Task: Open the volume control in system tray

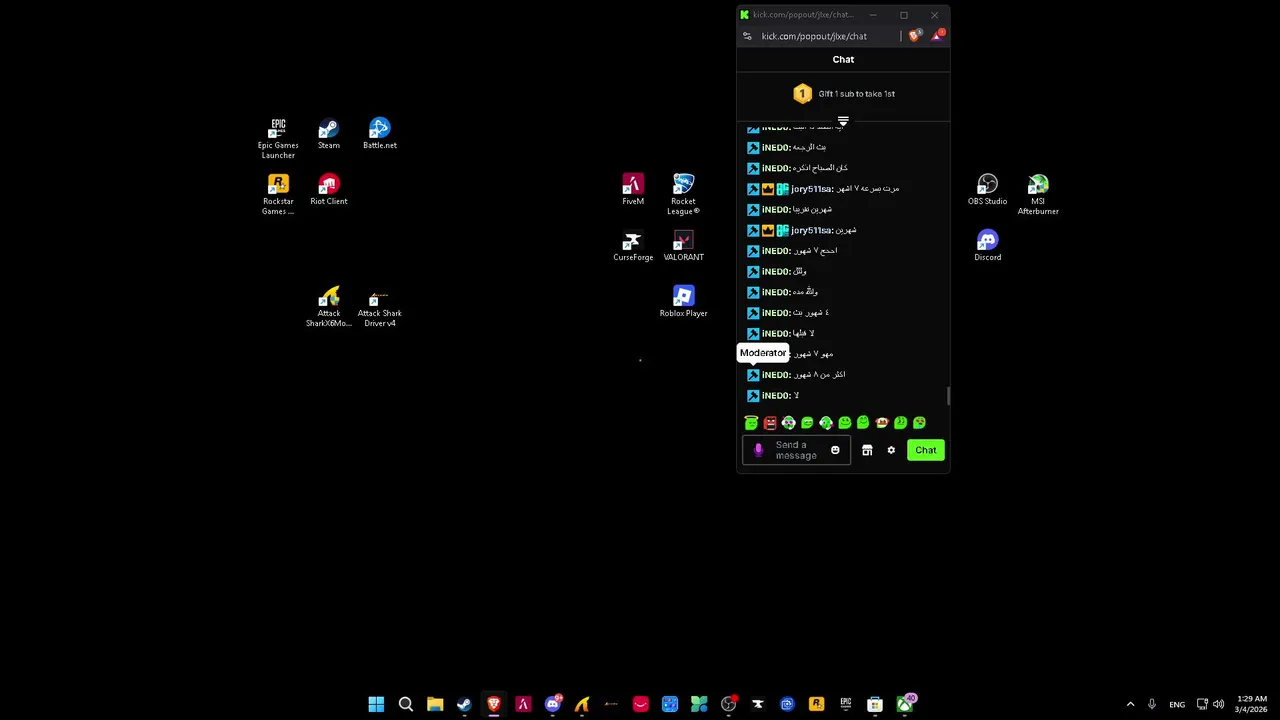Action: point(1218,705)
